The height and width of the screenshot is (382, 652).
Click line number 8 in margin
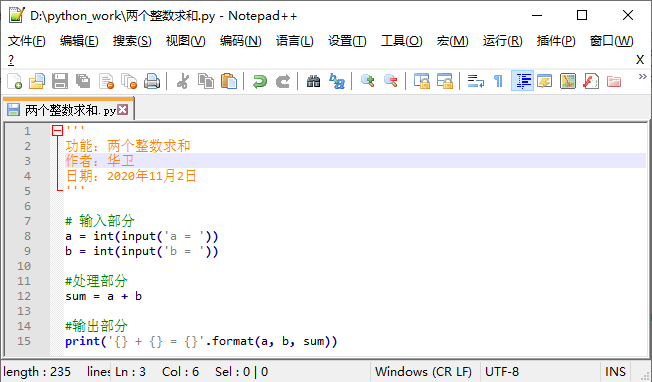pos(27,236)
